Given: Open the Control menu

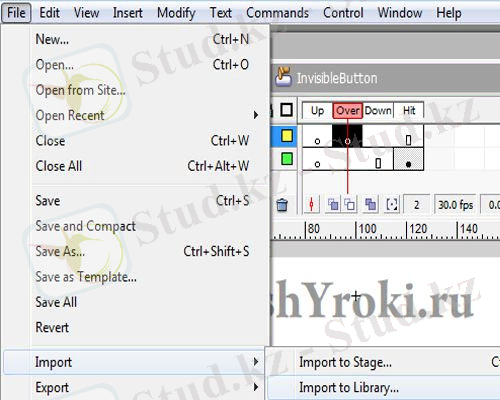Looking at the screenshot, I should point(343,13).
